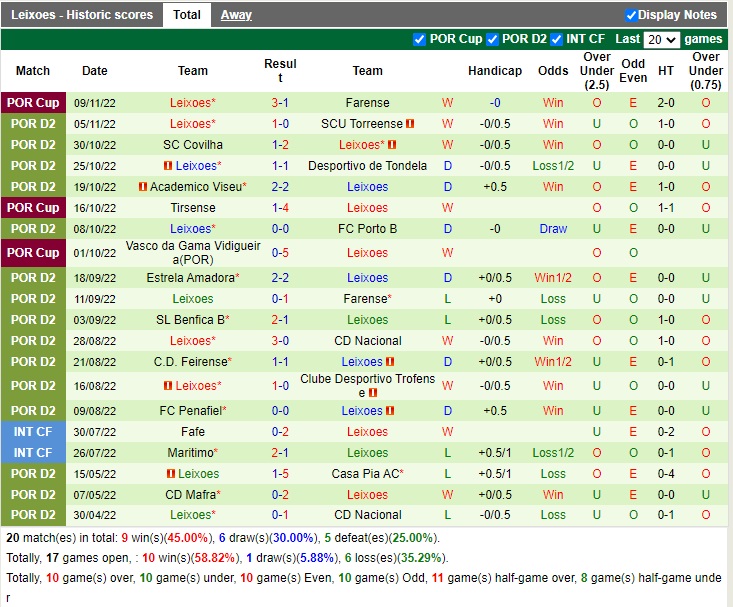
Task: Click INT CF league label on 26/07/22
Action: tap(33, 453)
